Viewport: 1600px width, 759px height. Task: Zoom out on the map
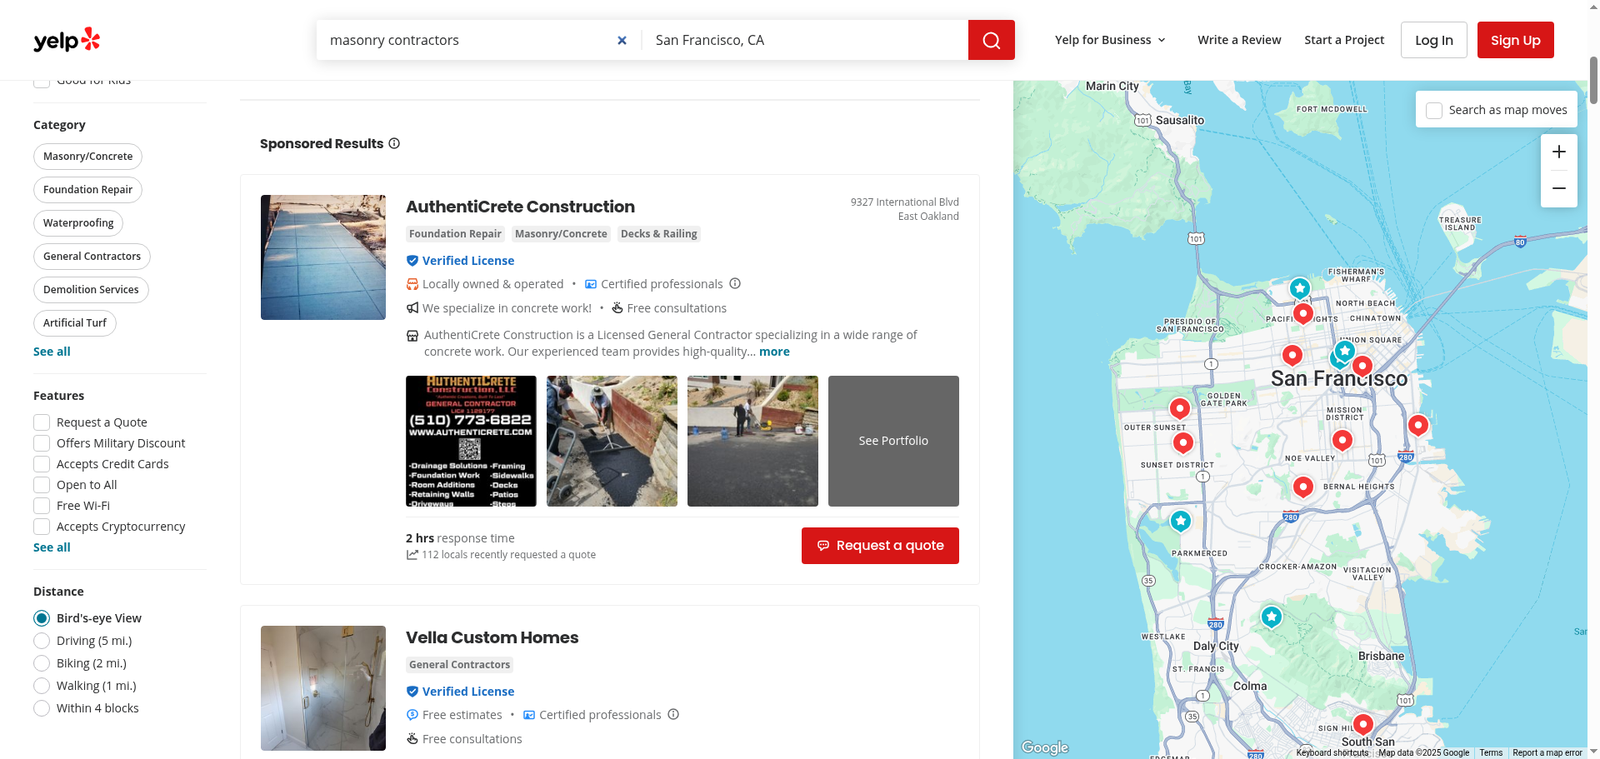point(1559,189)
